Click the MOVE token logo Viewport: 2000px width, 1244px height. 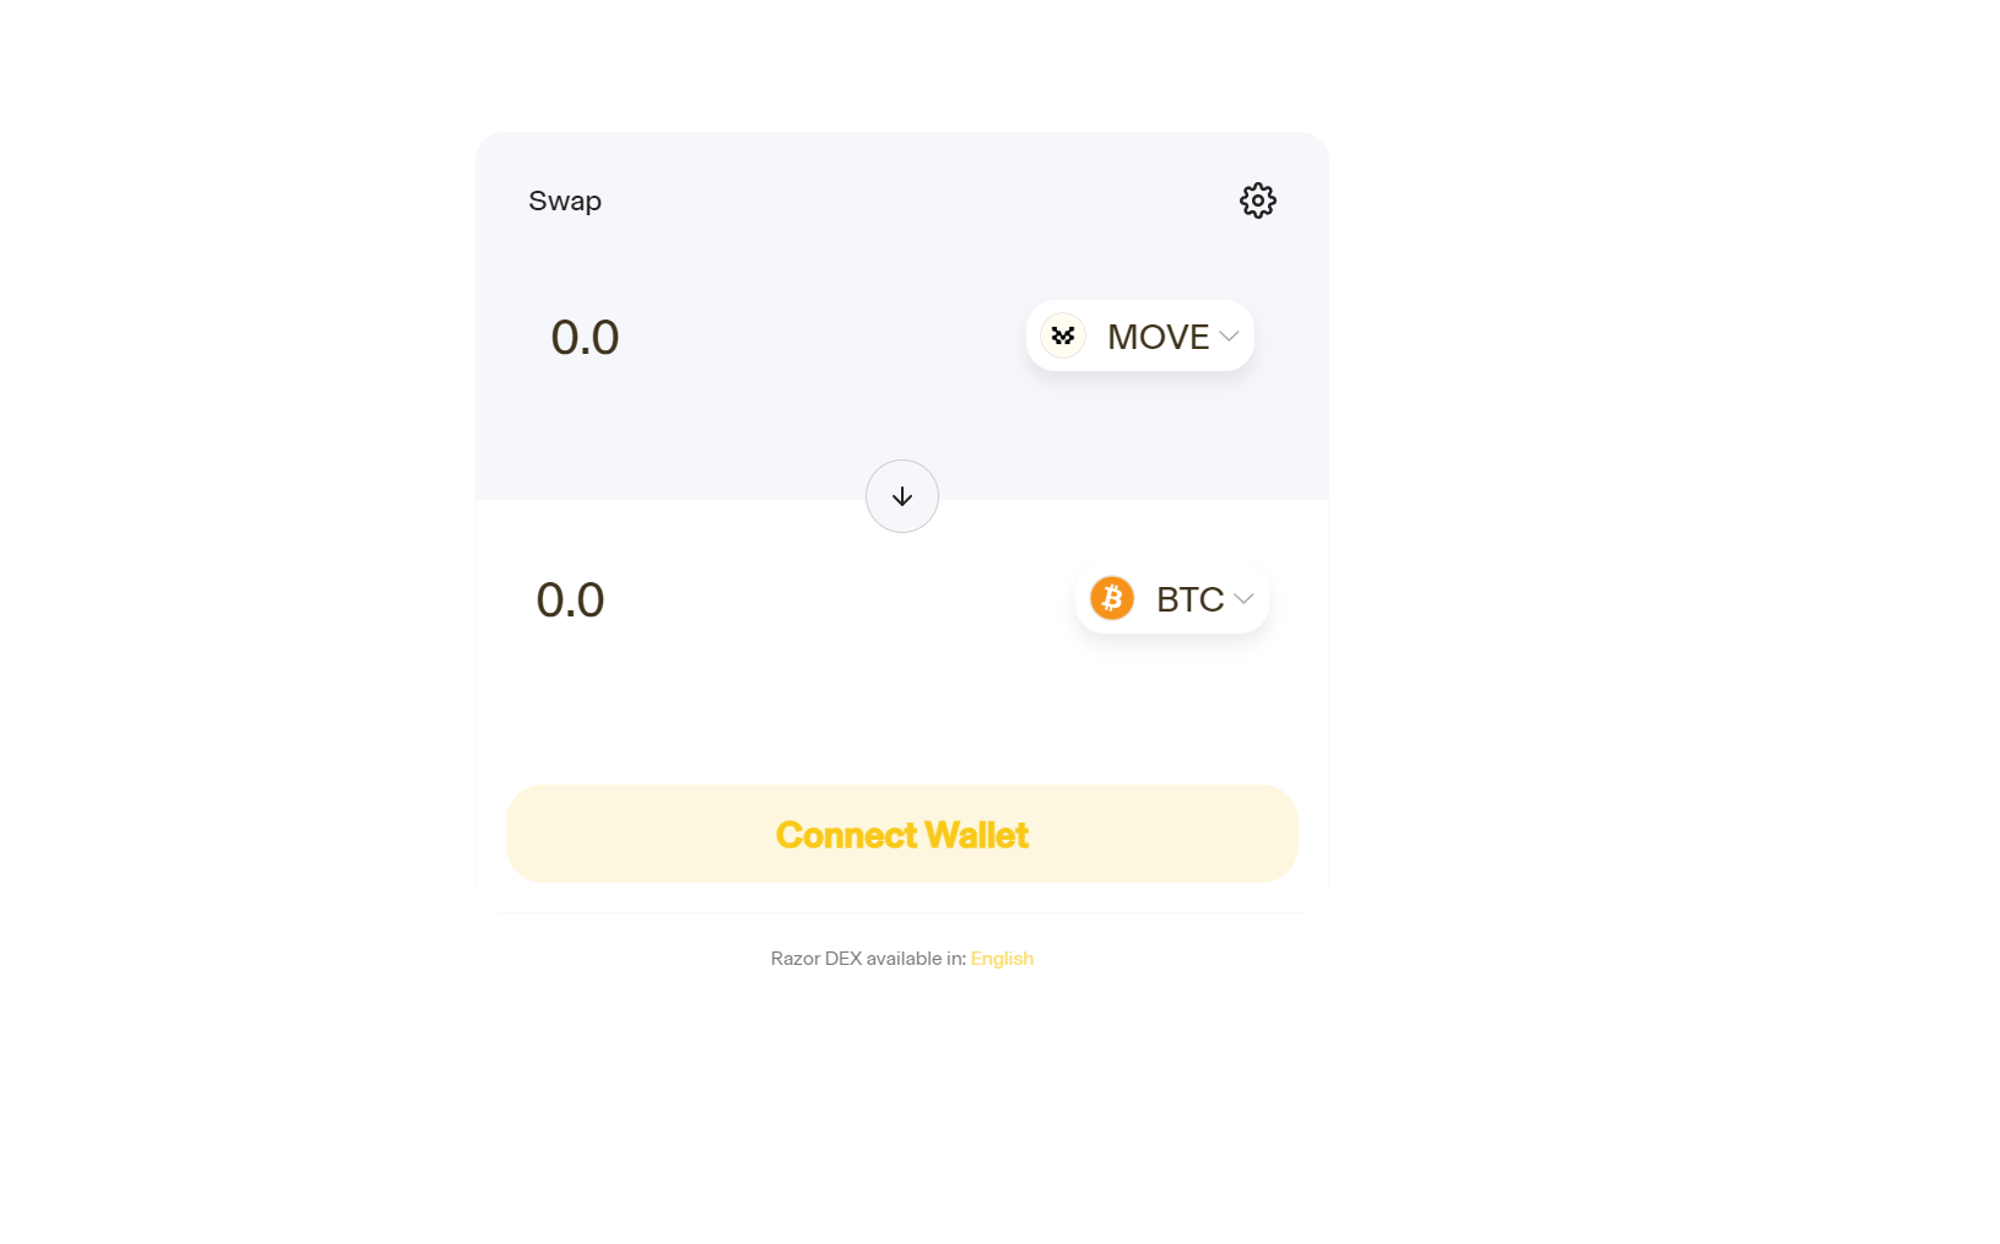click(1063, 336)
